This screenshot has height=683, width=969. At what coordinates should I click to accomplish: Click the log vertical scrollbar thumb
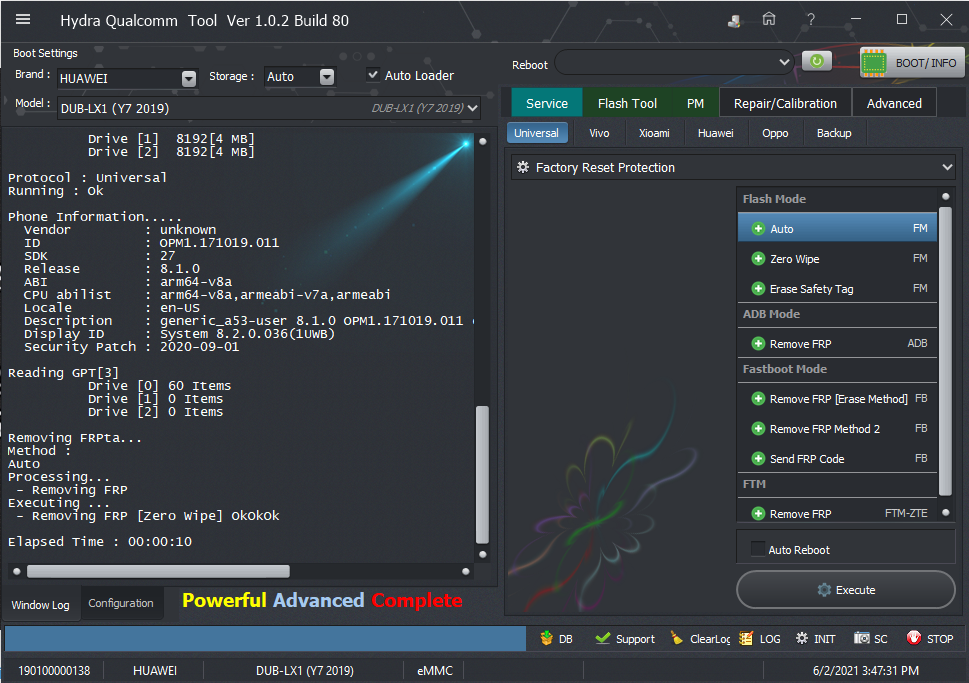click(482, 474)
